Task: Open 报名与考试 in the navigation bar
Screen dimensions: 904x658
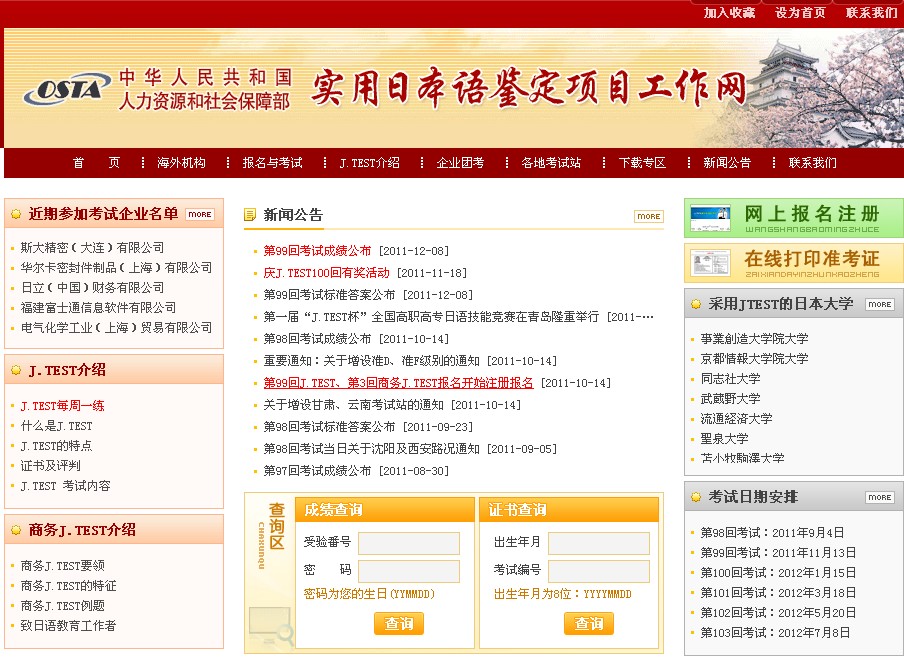Action: point(272,163)
